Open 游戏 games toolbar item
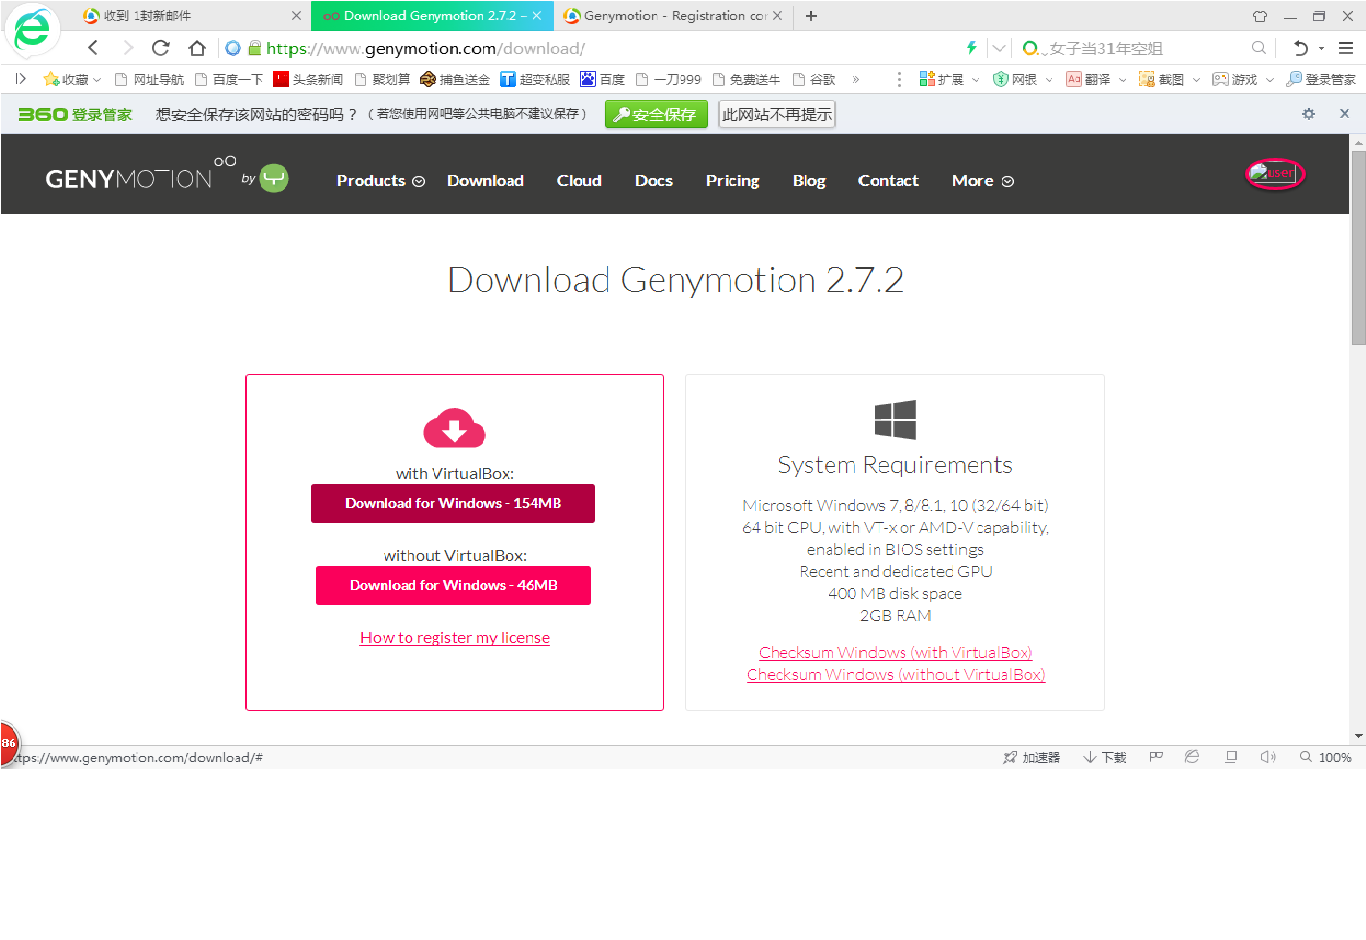This screenshot has width=1366, height=940. click(1235, 79)
